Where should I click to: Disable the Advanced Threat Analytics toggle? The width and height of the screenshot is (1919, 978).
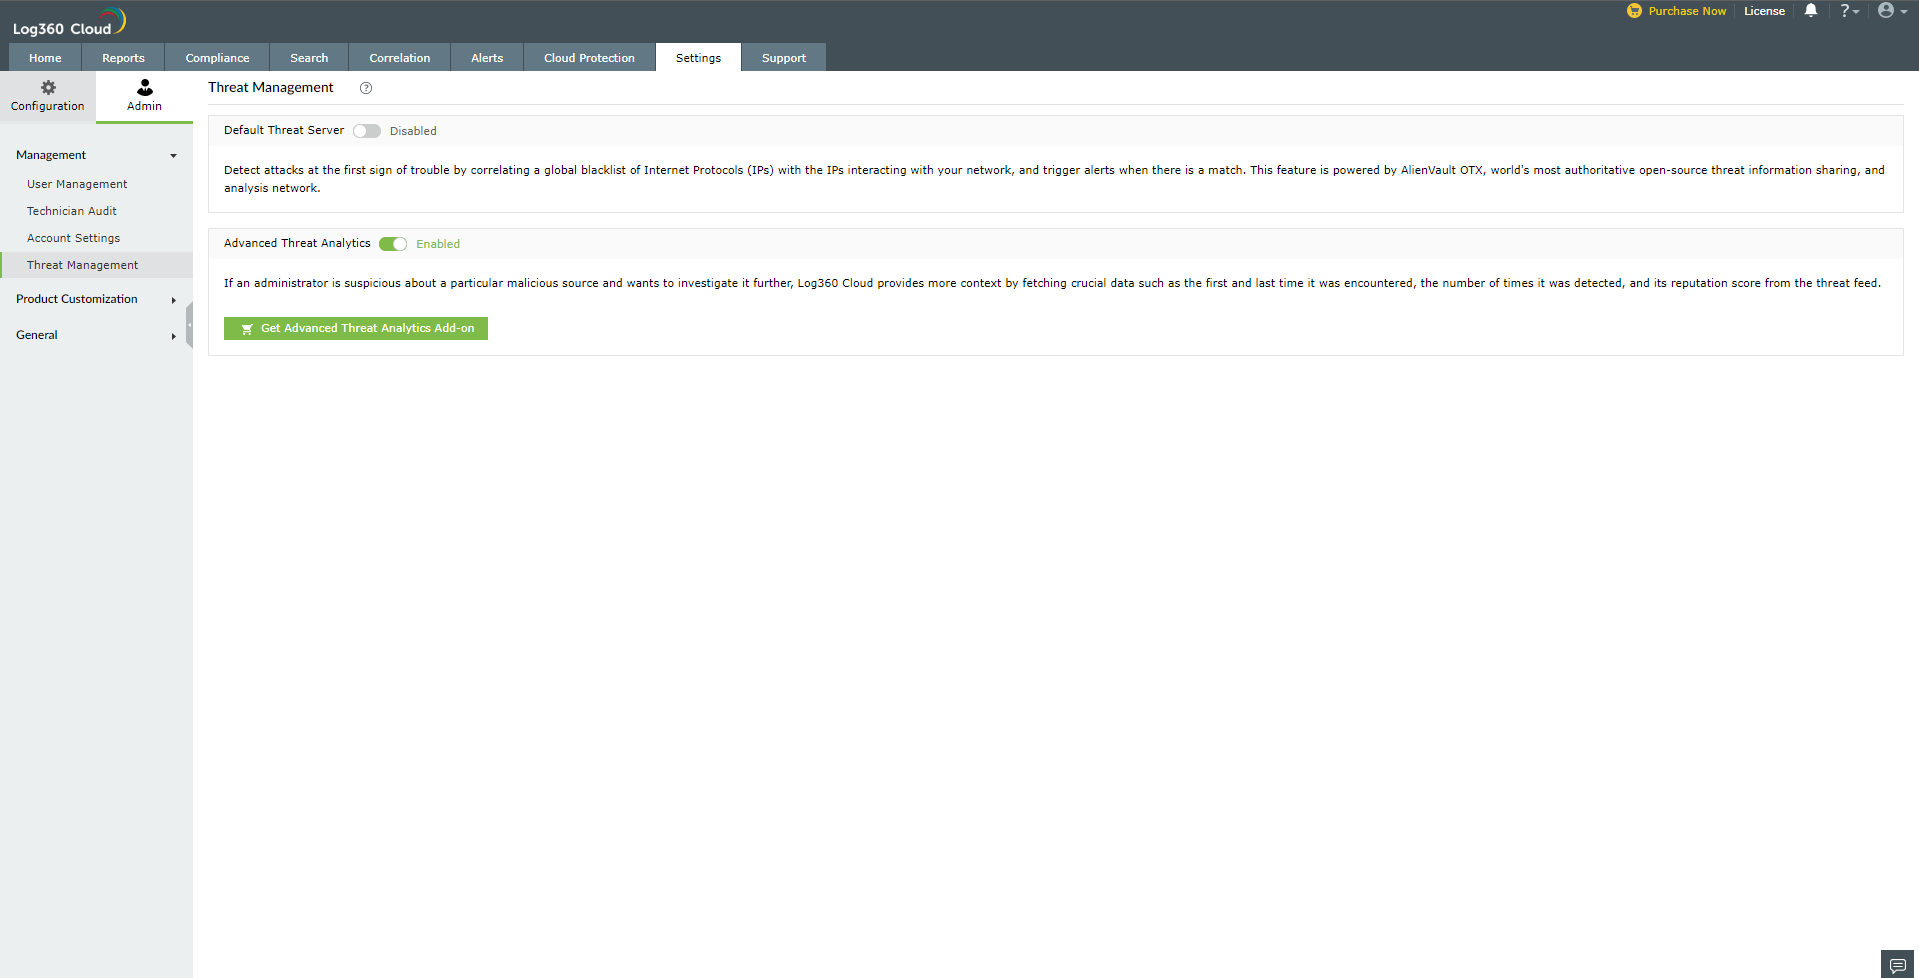click(x=393, y=244)
